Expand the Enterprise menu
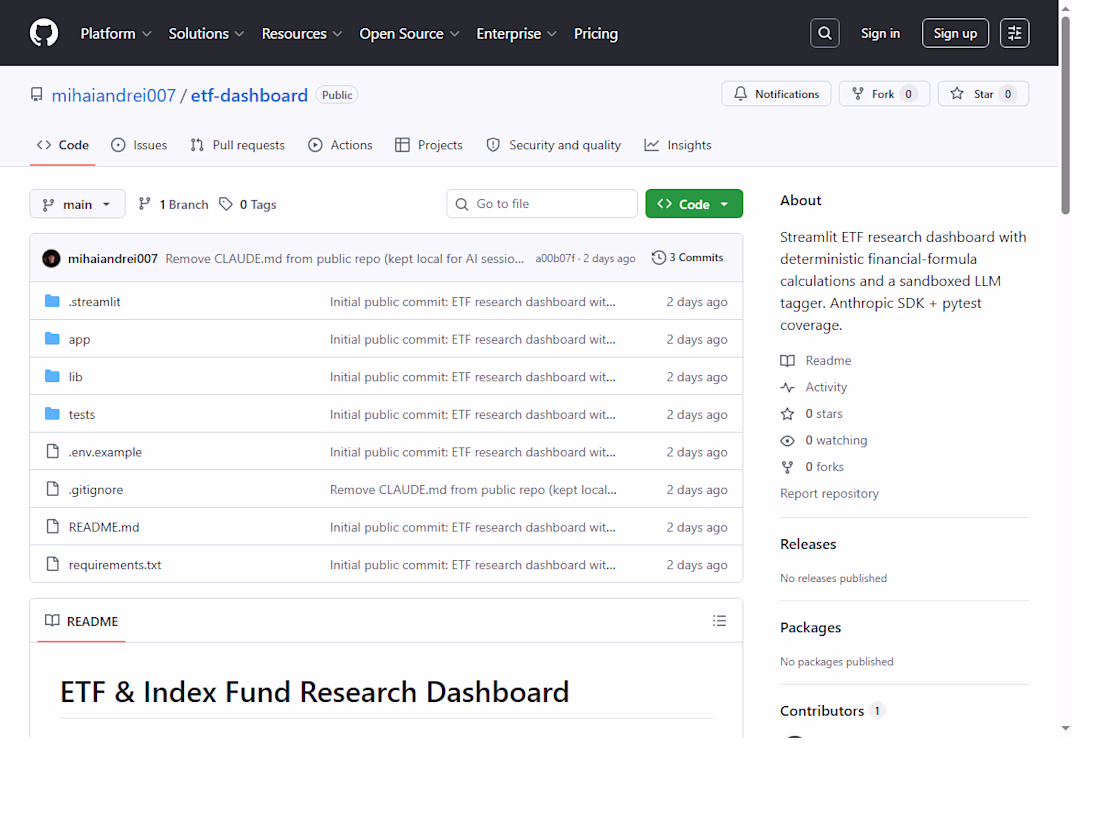 tap(516, 34)
